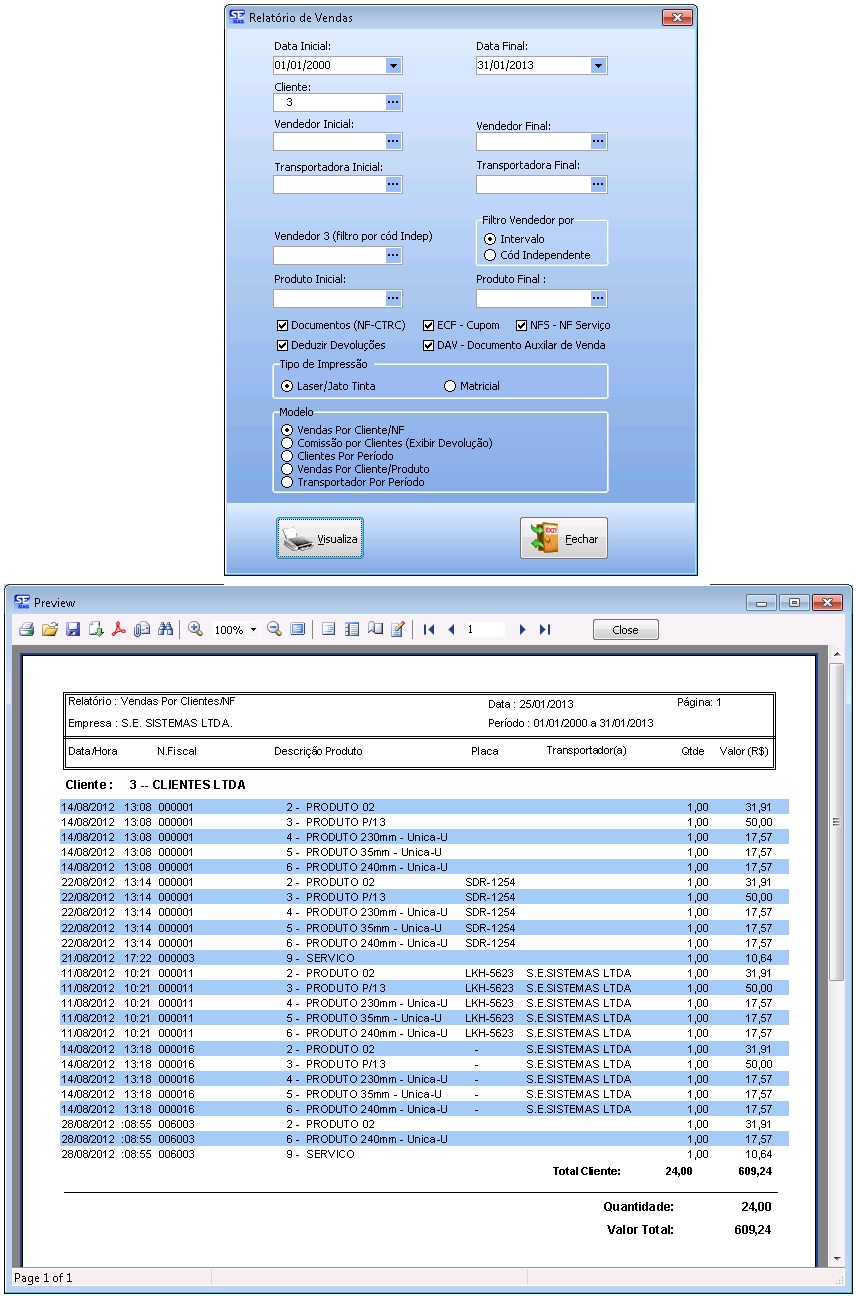Open the Data Inicial date dropdown

click(x=393, y=66)
